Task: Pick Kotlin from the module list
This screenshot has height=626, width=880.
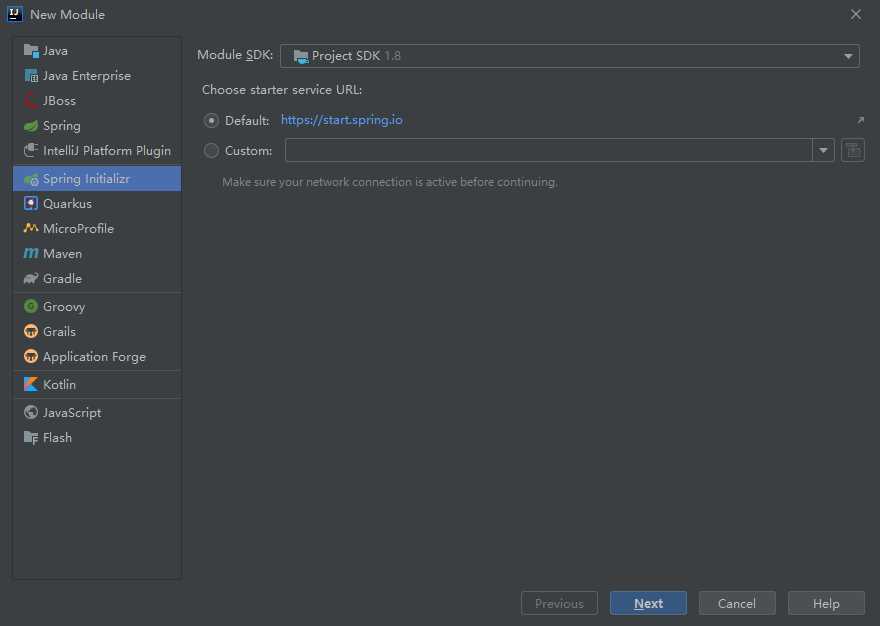Action: [x=97, y=385]
